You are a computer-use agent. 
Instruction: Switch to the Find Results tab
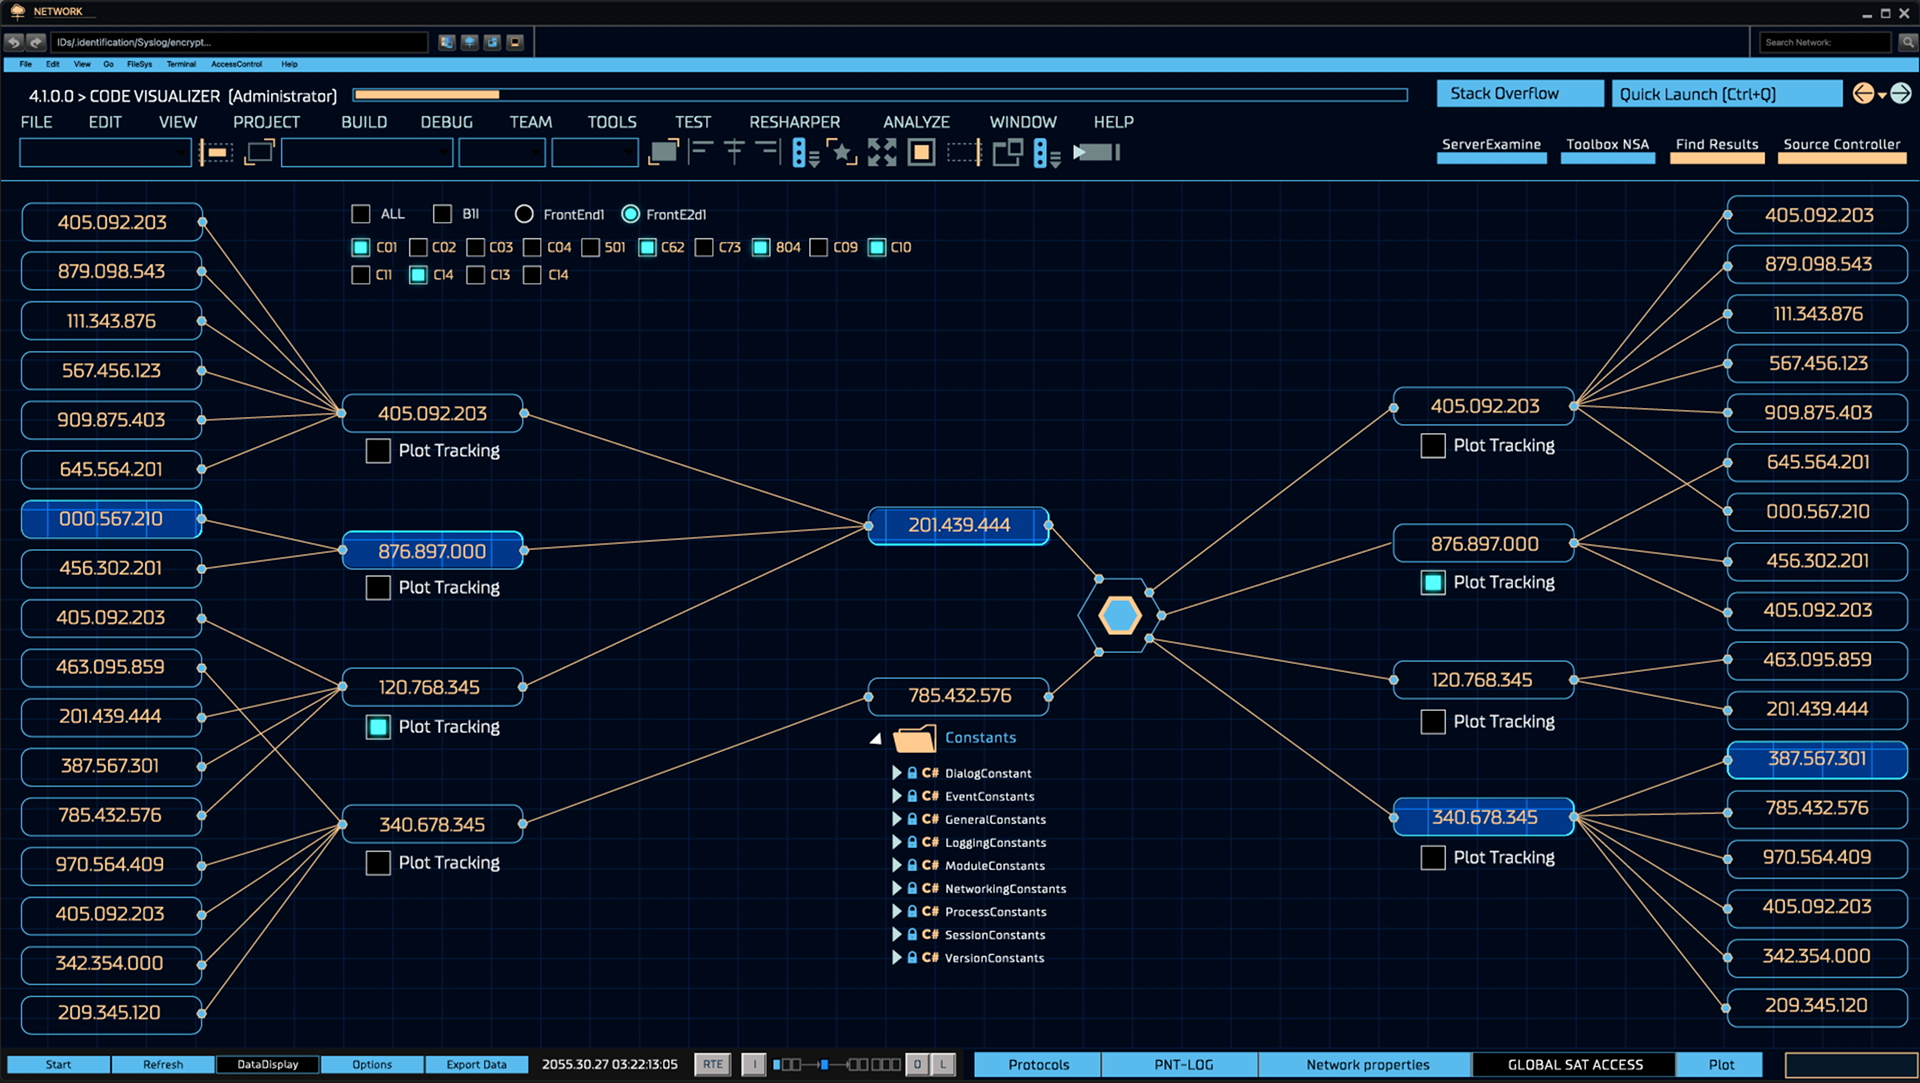(1716, 145)
